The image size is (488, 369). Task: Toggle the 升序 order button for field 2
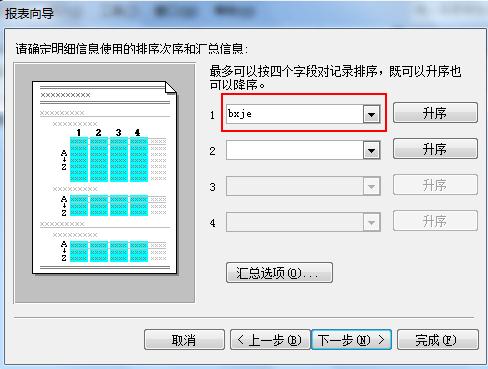click(435, 149)
